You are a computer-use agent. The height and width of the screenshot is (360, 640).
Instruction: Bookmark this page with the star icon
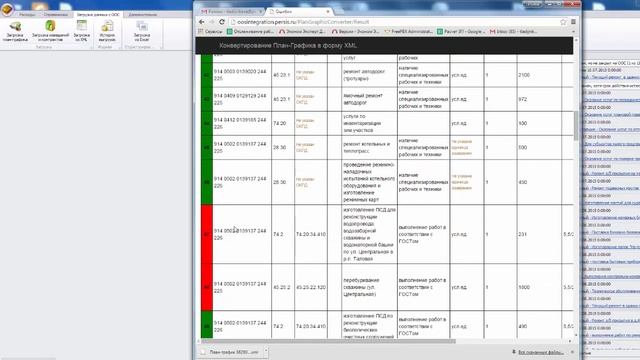563,22
